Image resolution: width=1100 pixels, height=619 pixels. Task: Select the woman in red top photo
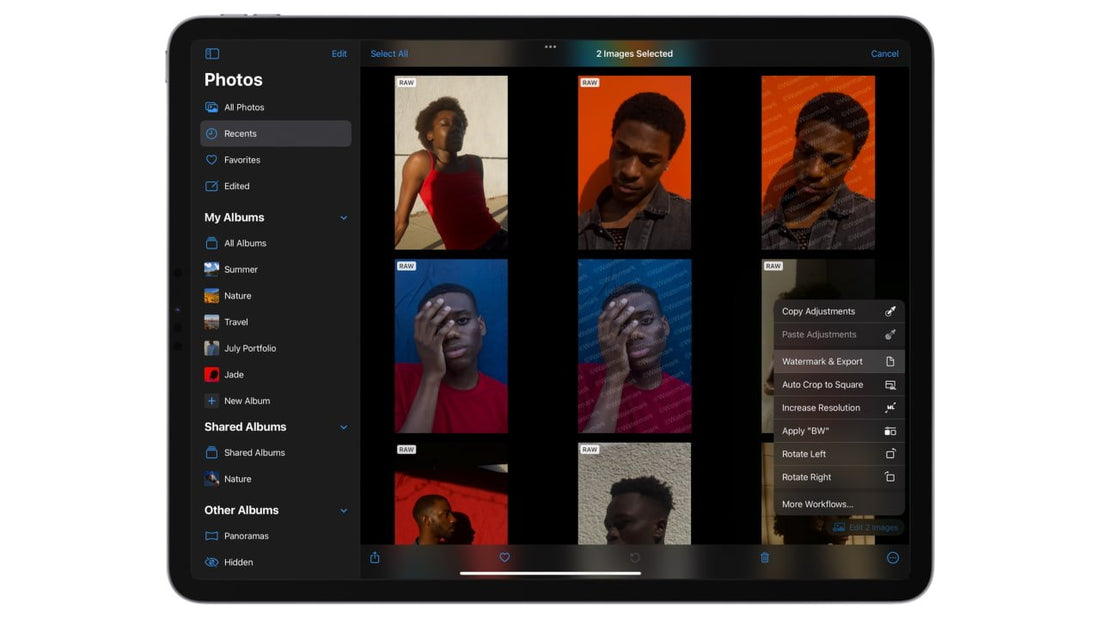451,163
